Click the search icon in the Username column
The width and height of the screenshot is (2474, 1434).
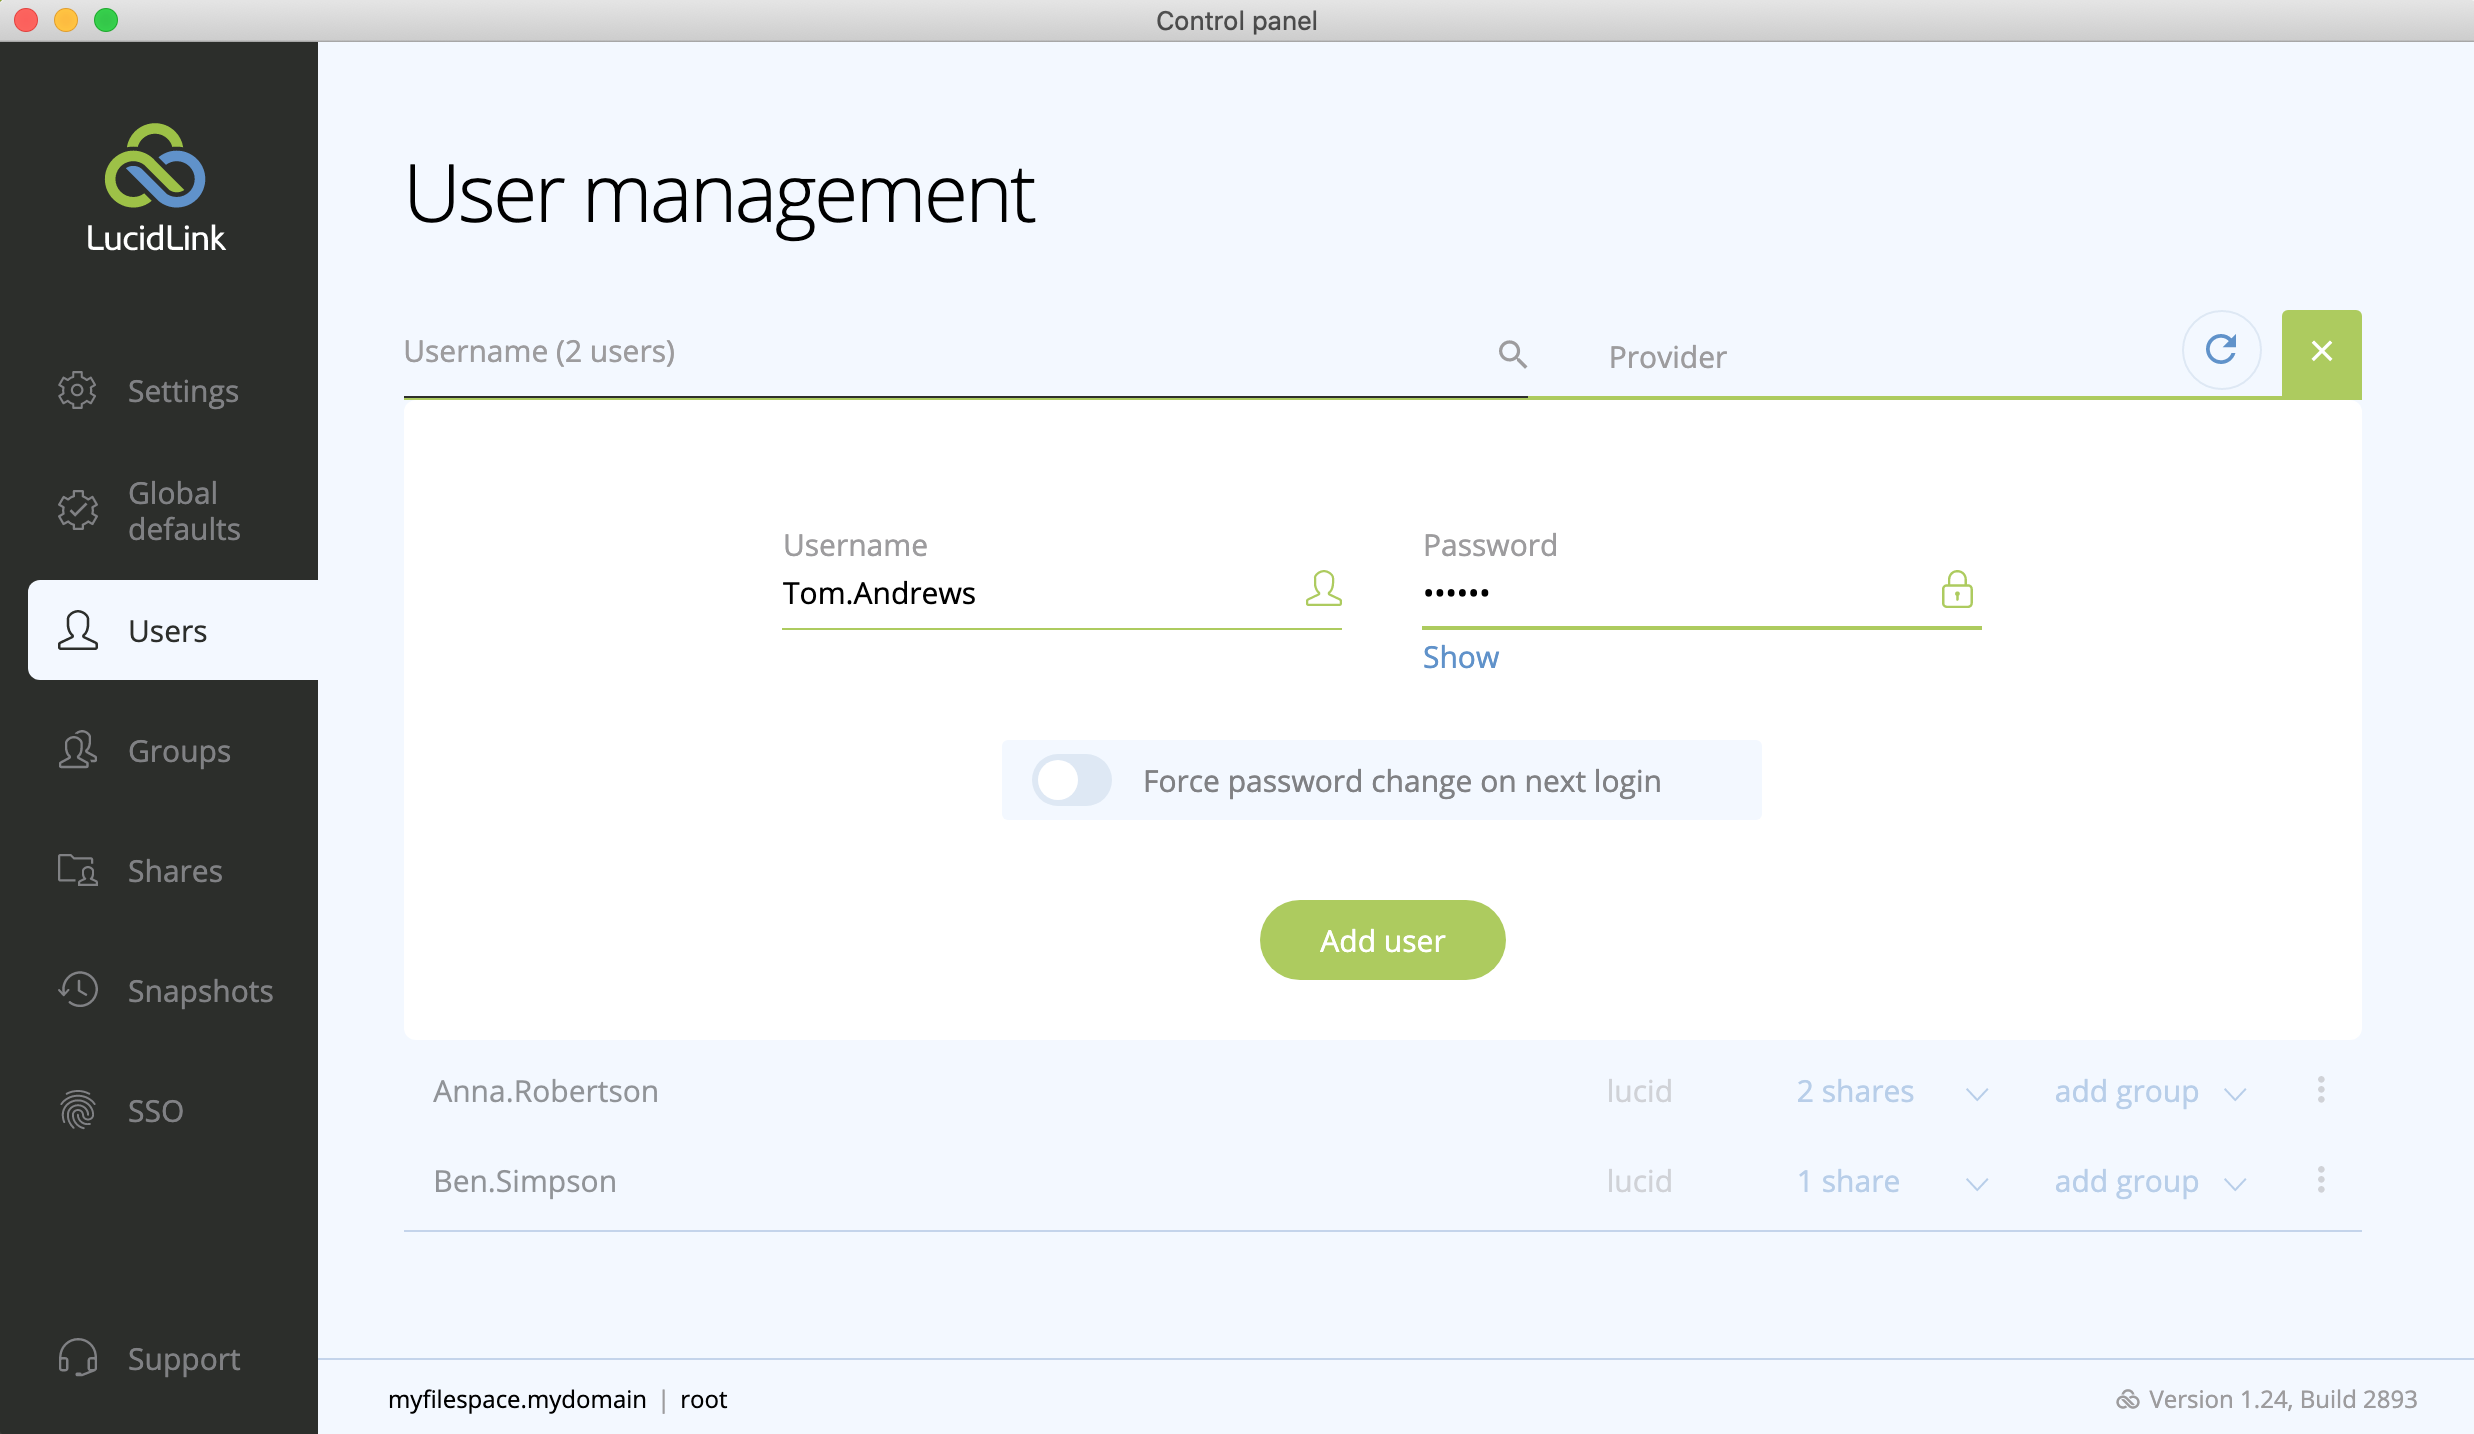pos(1512,354)
